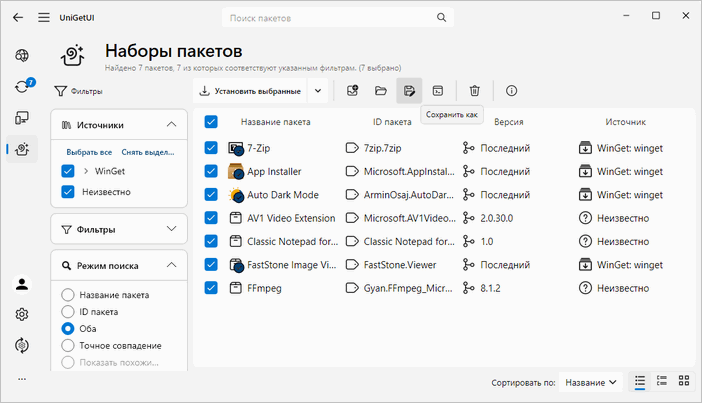This screenshot has width=702, height=403.
Task: Click WinGet: winget source for 7-Zip
Action: click(x=629, y=148)
